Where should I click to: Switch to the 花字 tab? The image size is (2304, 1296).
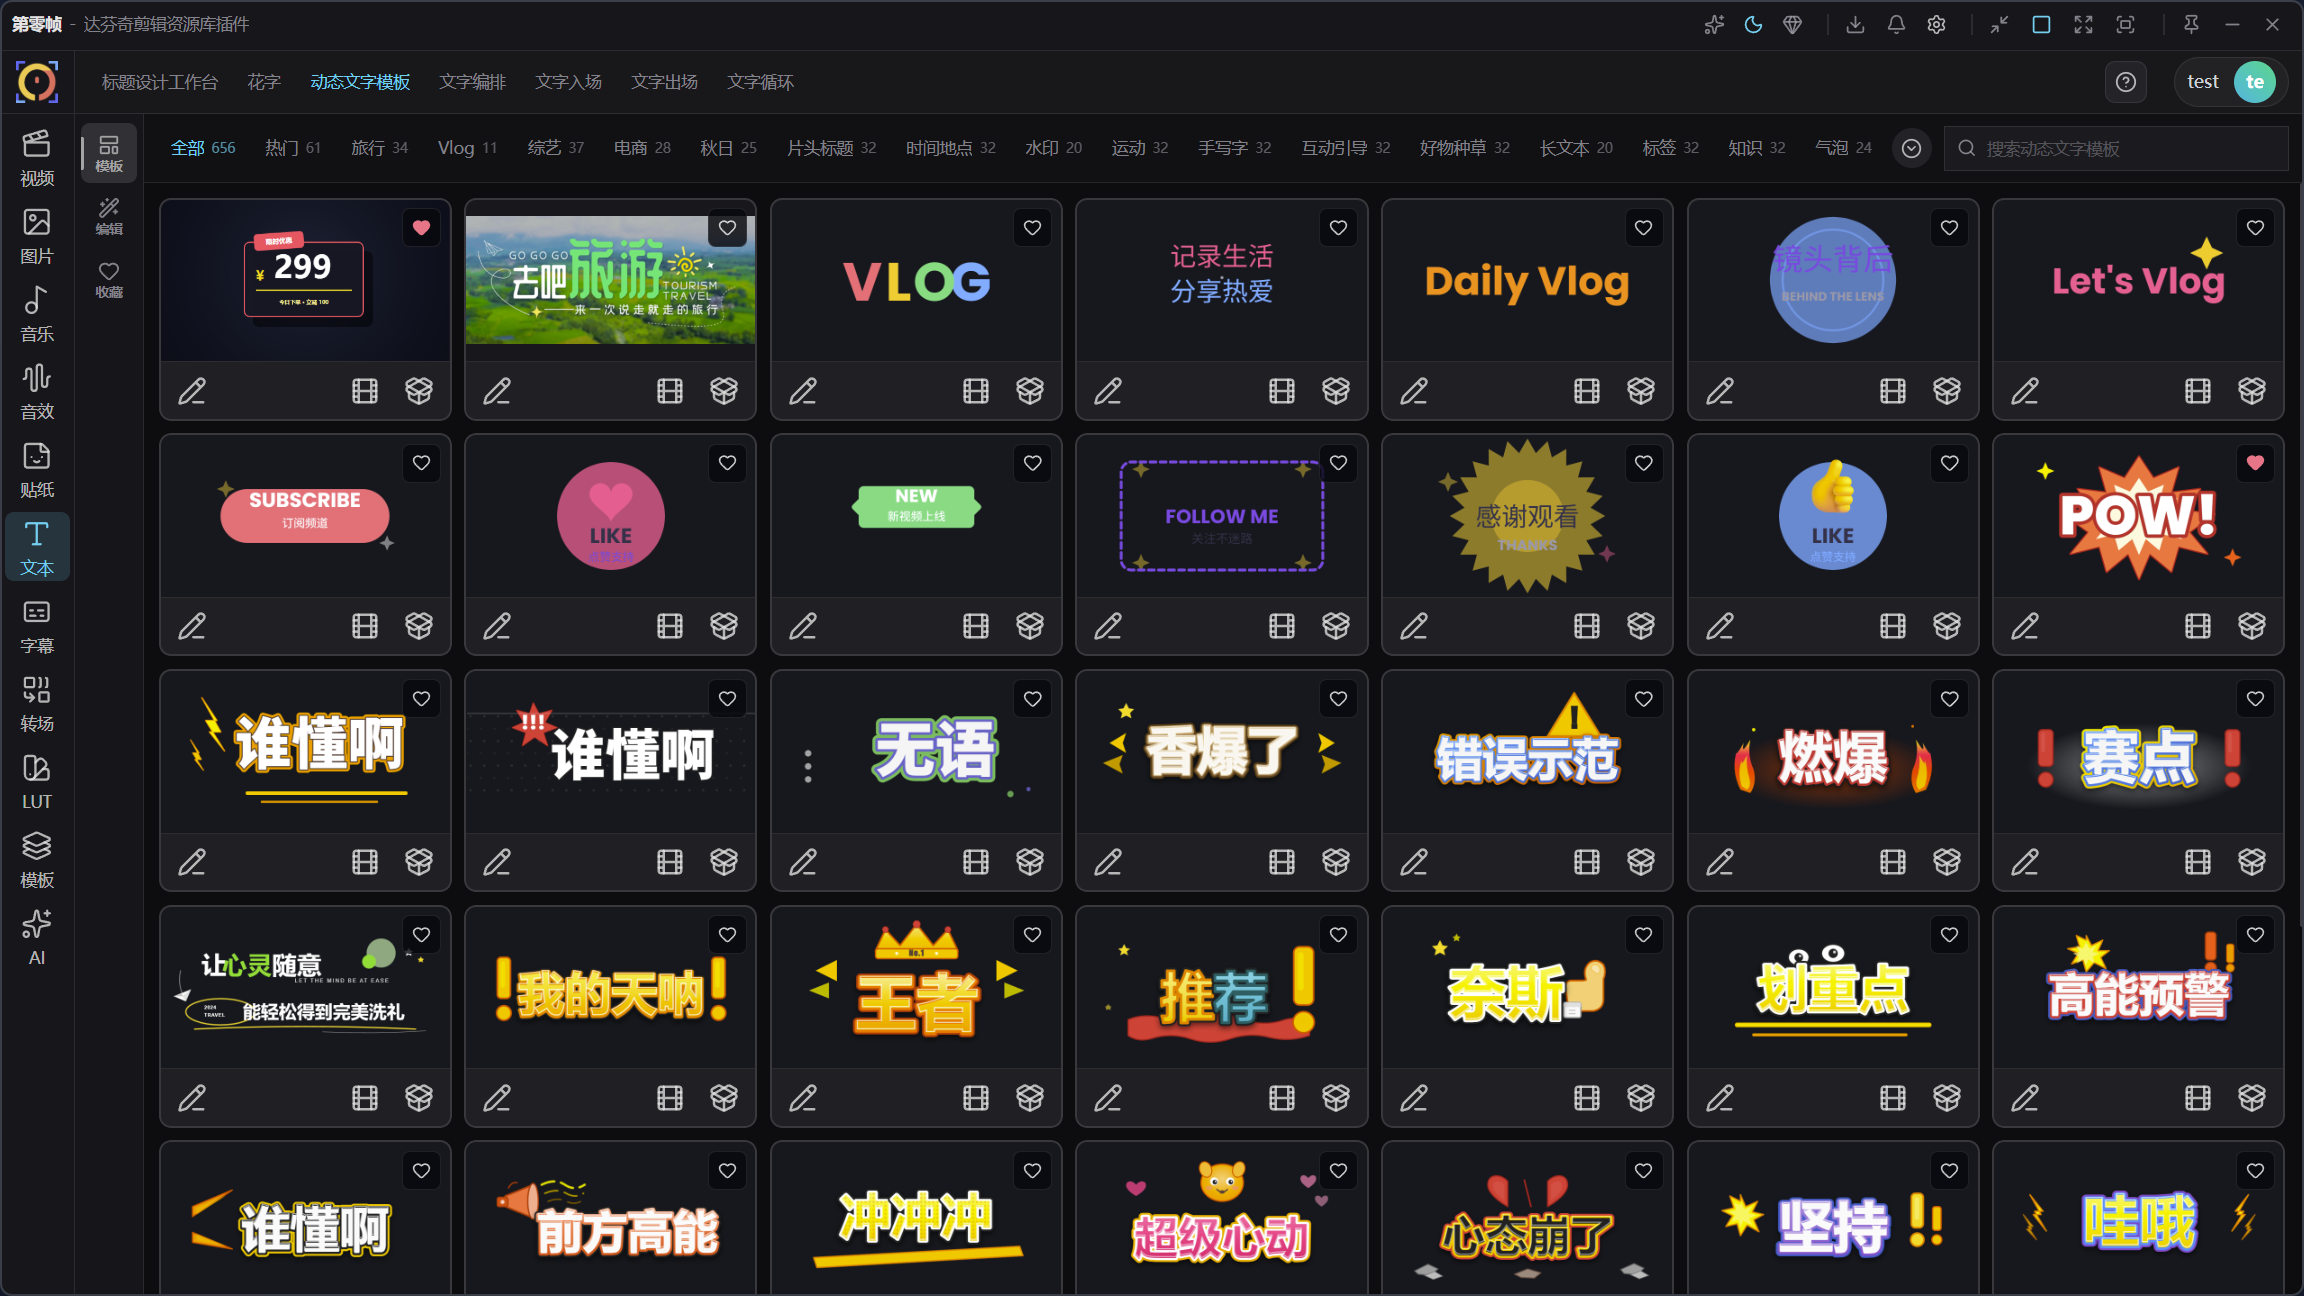coord(264,82)
